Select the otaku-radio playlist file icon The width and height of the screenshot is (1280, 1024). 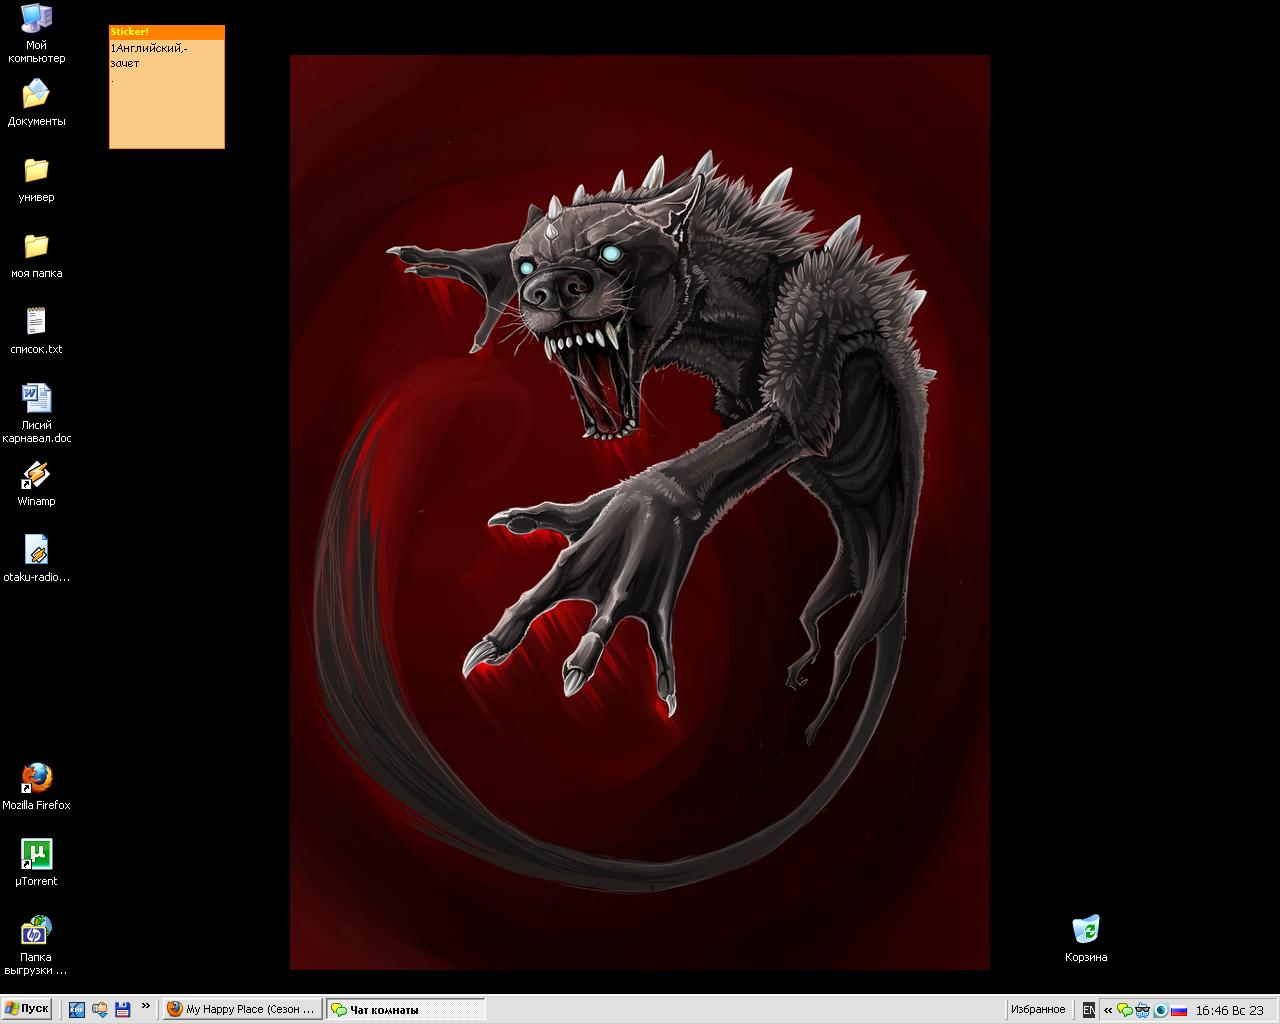[36, 551]
